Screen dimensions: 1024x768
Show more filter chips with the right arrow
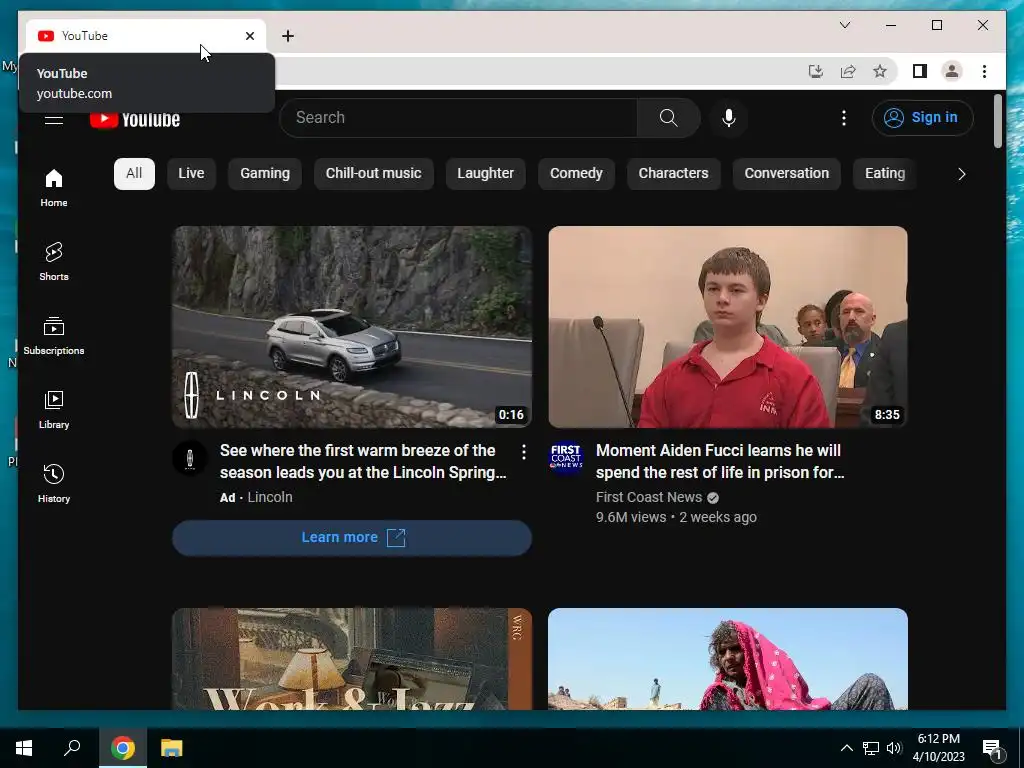click(961, 174)
